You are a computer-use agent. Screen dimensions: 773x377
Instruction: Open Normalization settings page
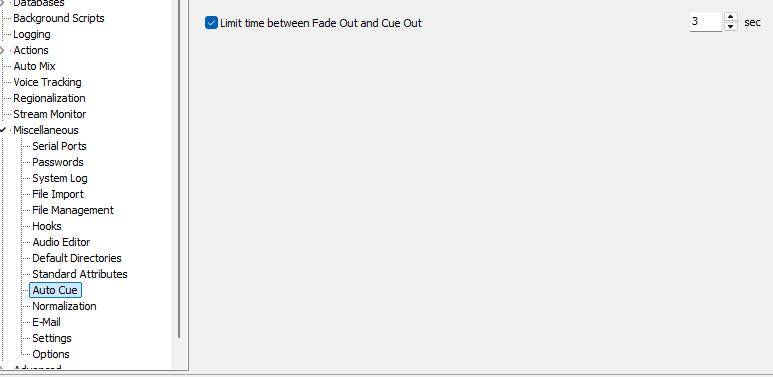(64, 306)
